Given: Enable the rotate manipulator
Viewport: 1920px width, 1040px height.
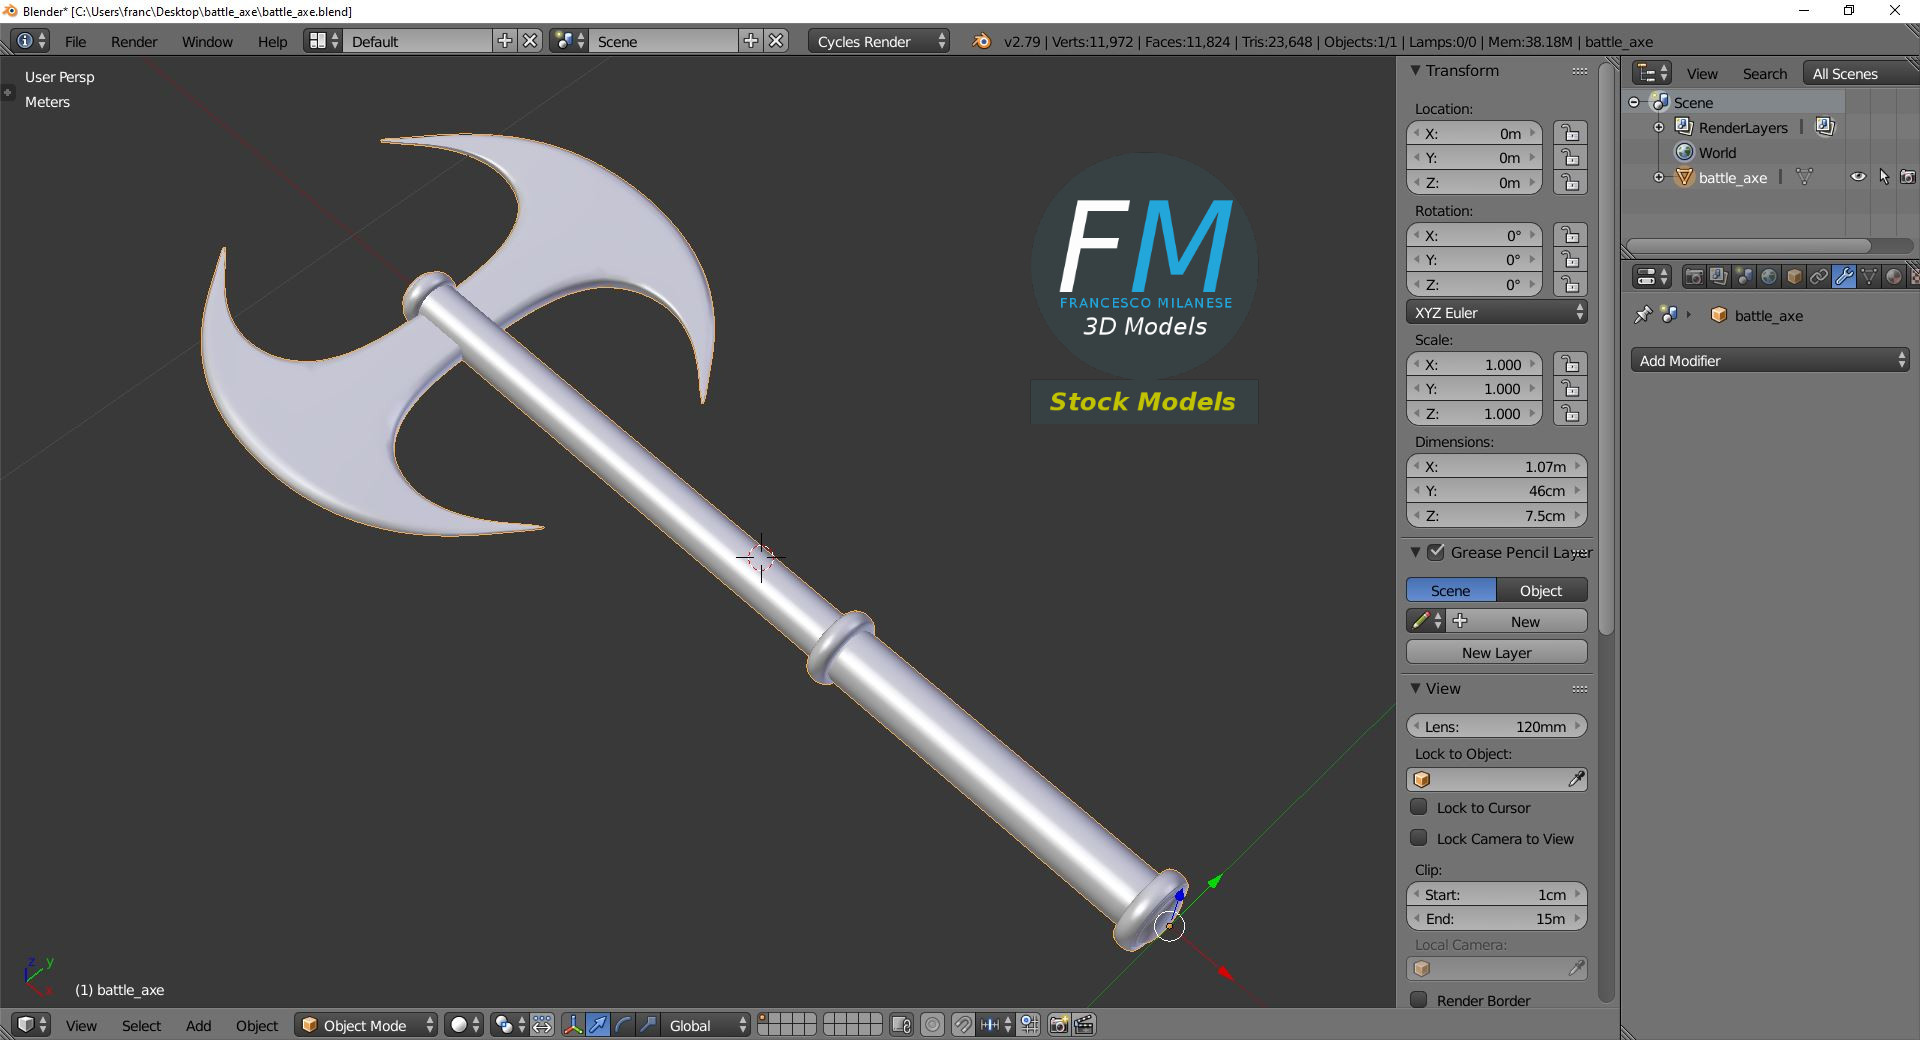Looking at the screenshot, I should click(x=623, y=1025).
